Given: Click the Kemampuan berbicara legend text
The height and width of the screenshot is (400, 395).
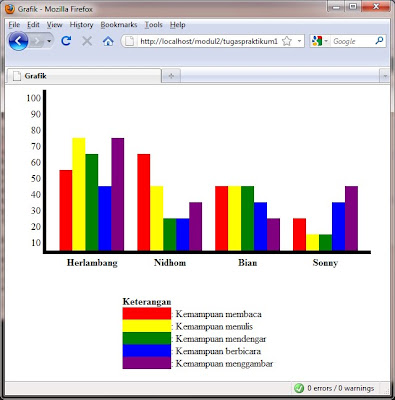Looking at the screenshot, I should point(218,351).
